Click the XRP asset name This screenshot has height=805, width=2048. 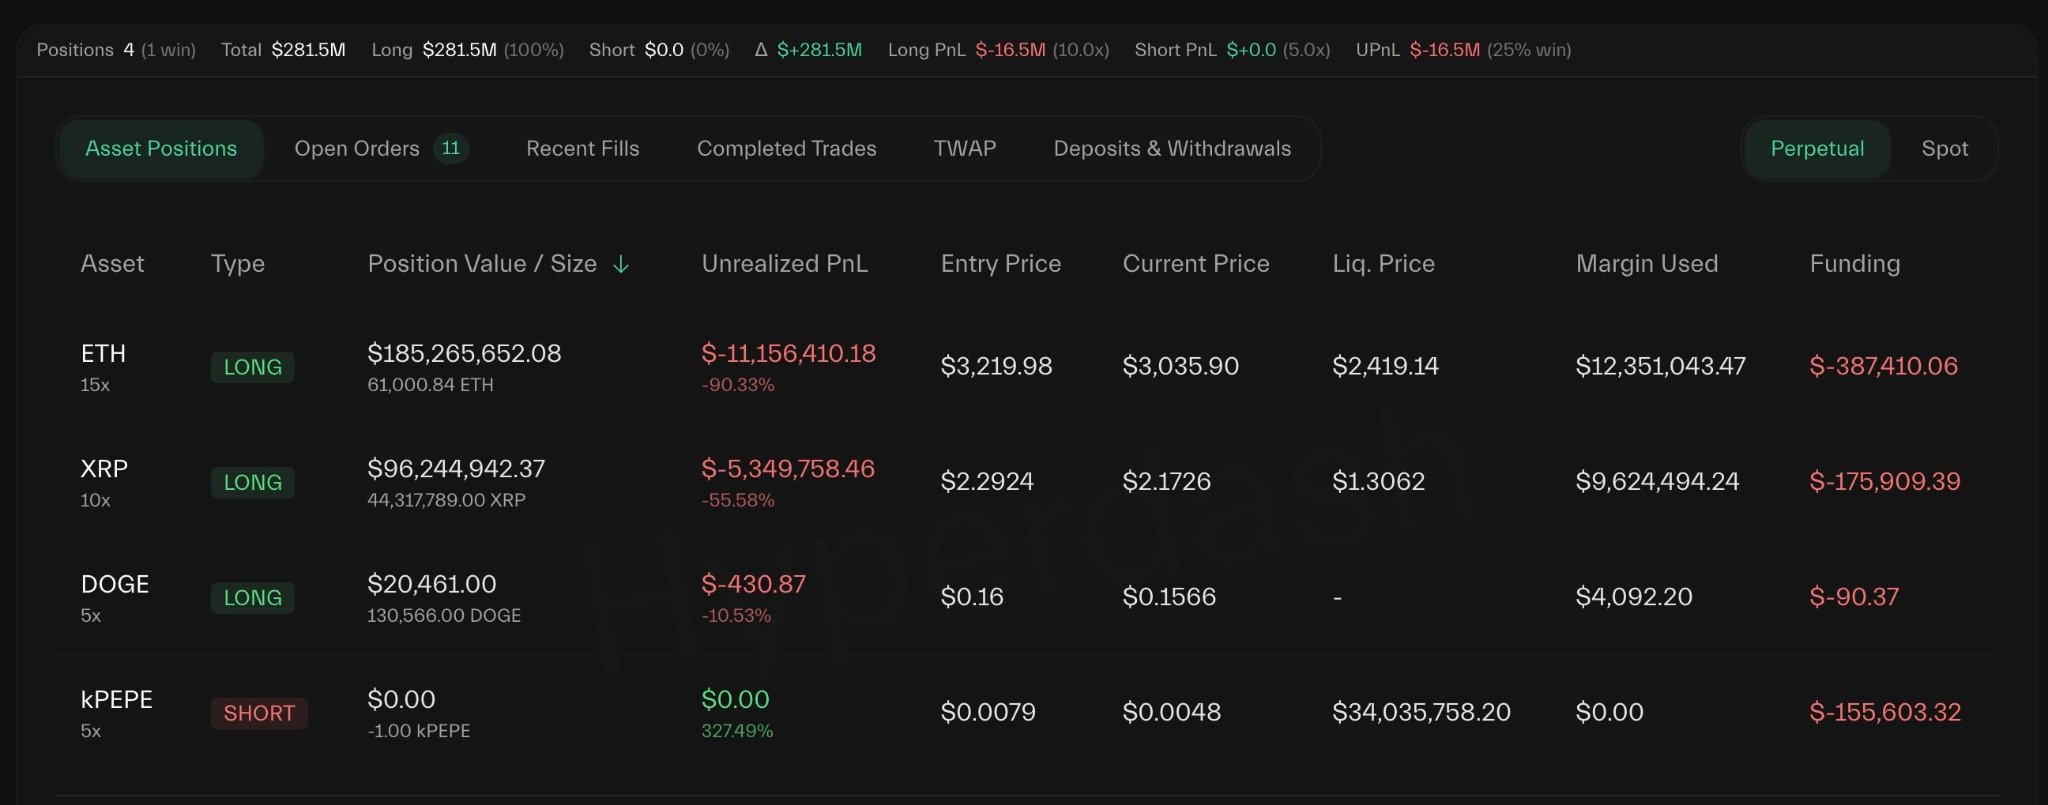[104, 468]
